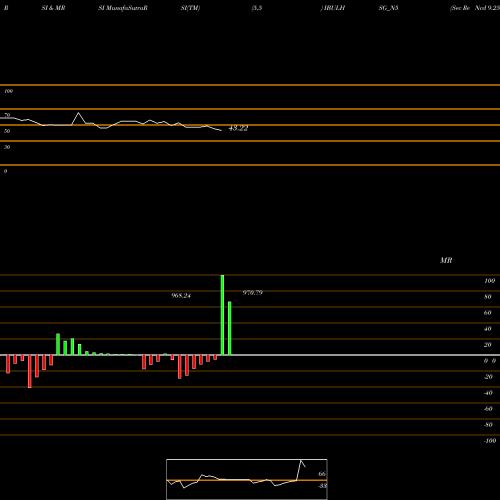Image resolution: width=500 pixels, height=500 pixels.
Task: Select the 968.24 price label
Action: click(181, 296)
